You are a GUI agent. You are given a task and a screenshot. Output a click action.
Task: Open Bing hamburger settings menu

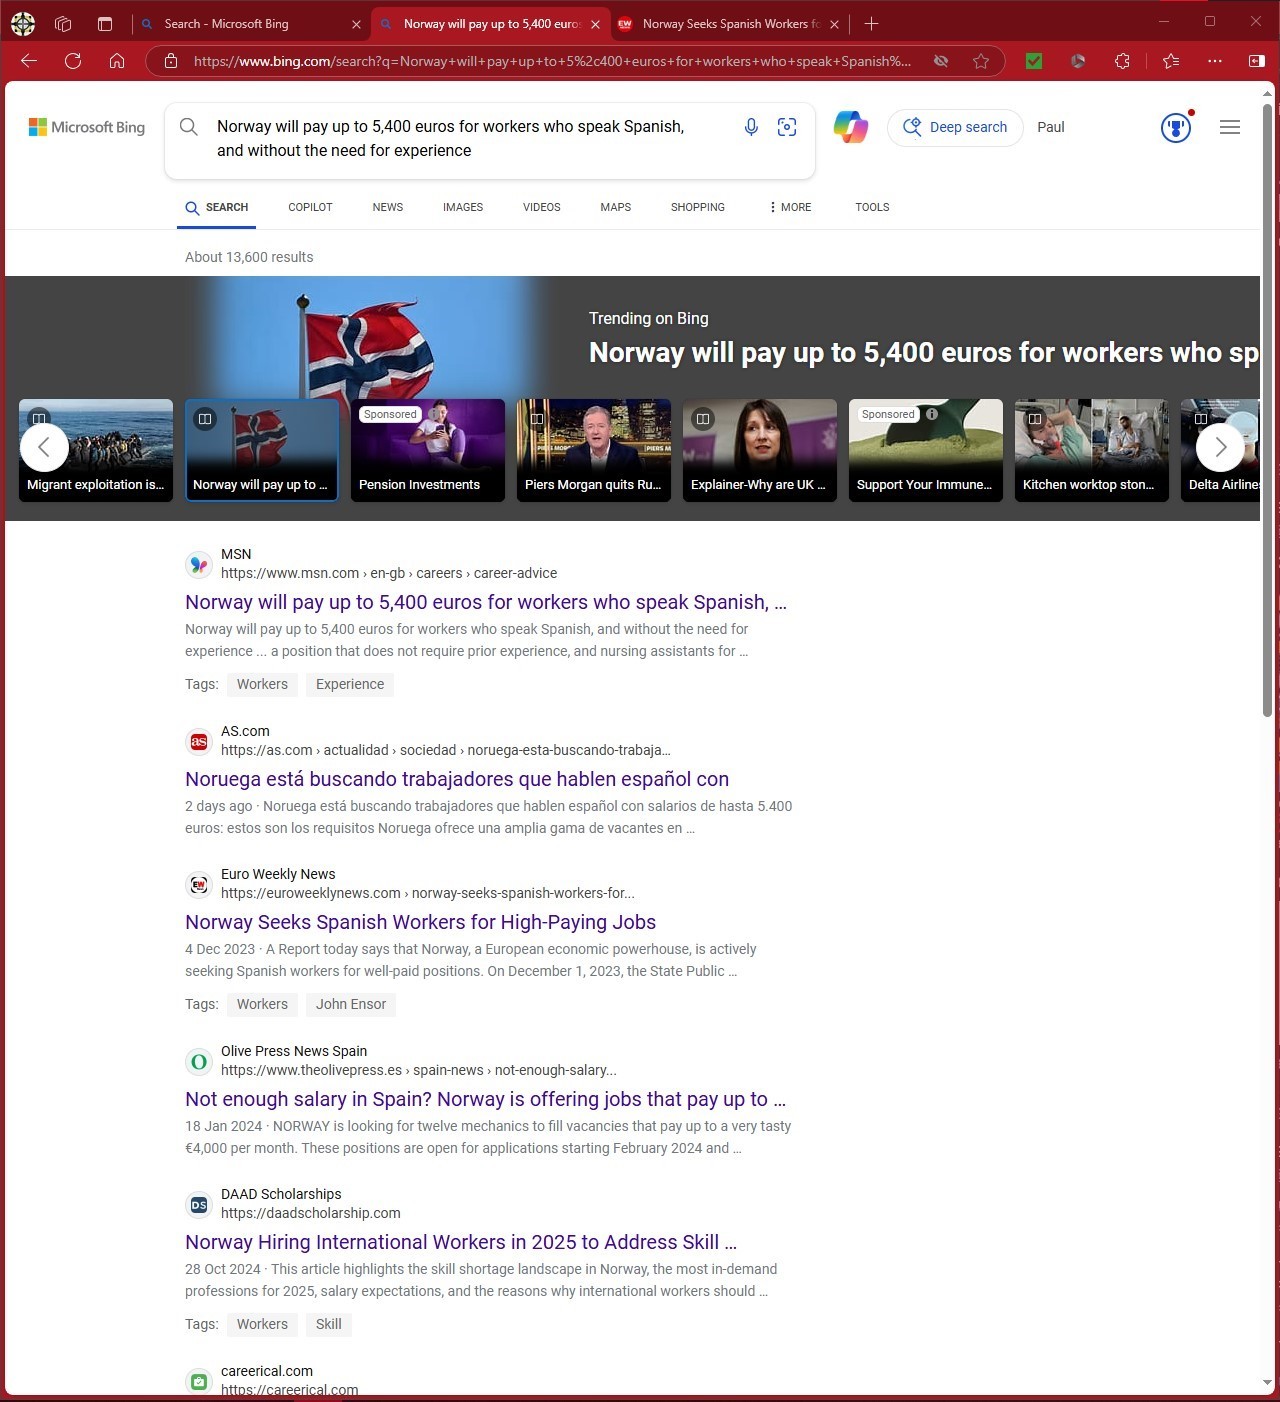(1230, 127)
